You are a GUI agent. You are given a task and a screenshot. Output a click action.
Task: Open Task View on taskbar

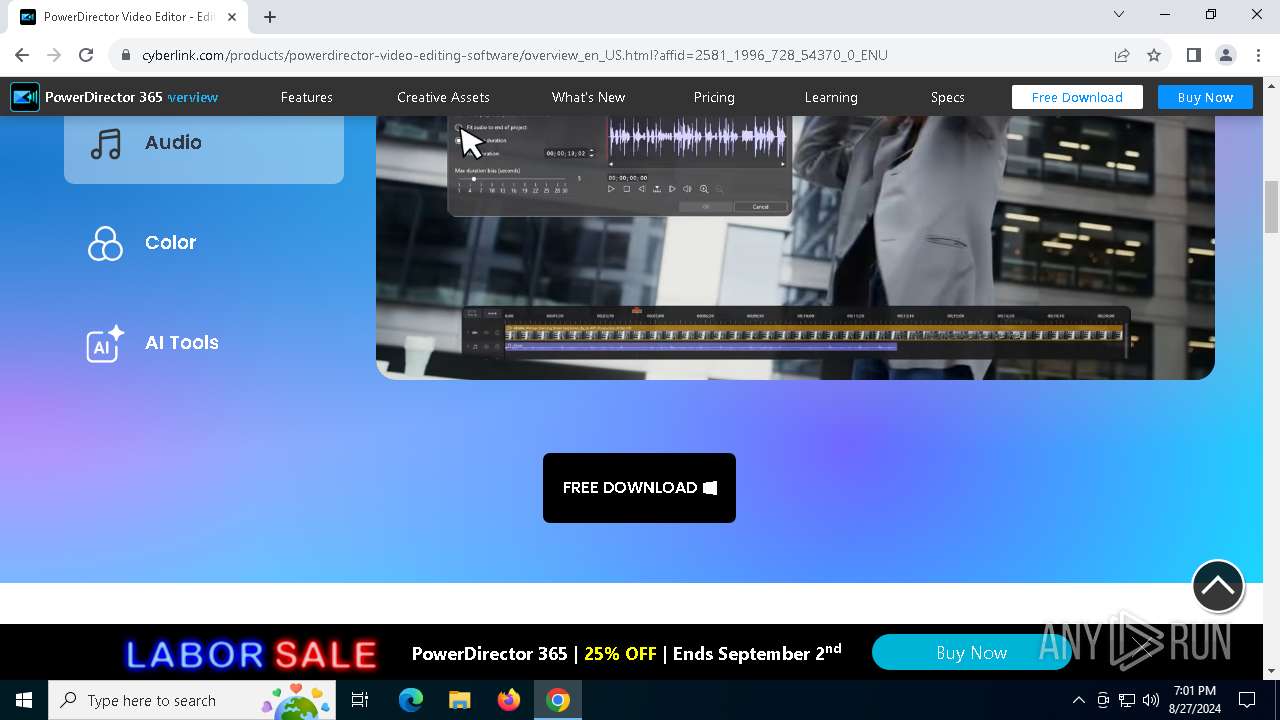360,700
